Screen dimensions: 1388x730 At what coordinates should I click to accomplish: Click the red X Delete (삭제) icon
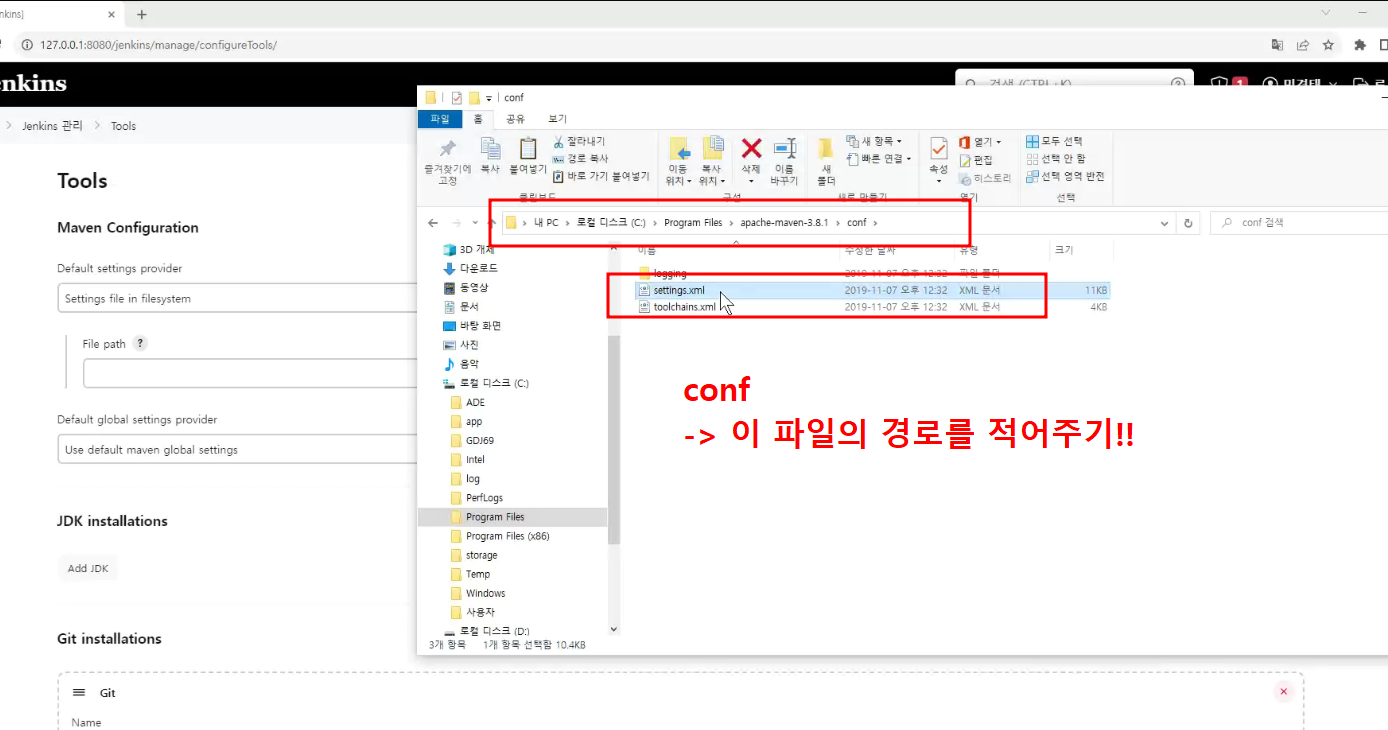[x=751, y=149]
